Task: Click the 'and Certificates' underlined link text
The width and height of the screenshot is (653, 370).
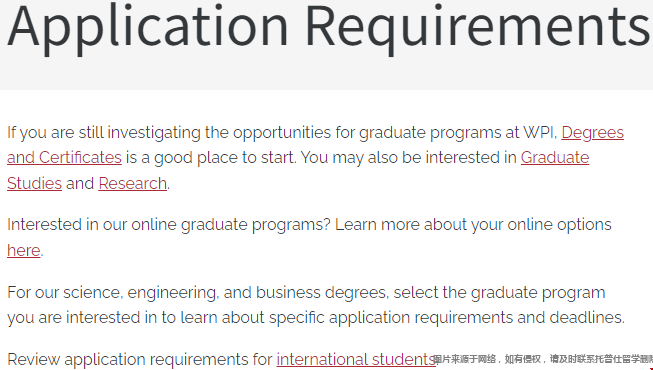Action: pos(64,158)
